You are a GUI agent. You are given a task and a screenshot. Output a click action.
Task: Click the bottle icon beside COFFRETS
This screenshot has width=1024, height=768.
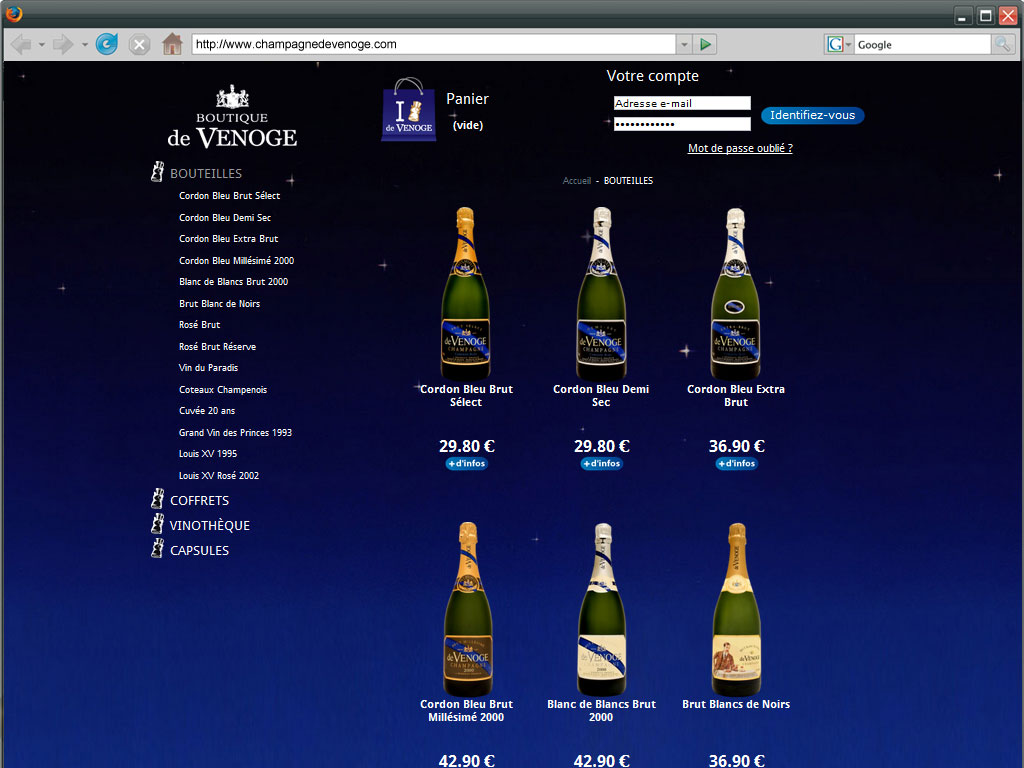coord(157,498)
